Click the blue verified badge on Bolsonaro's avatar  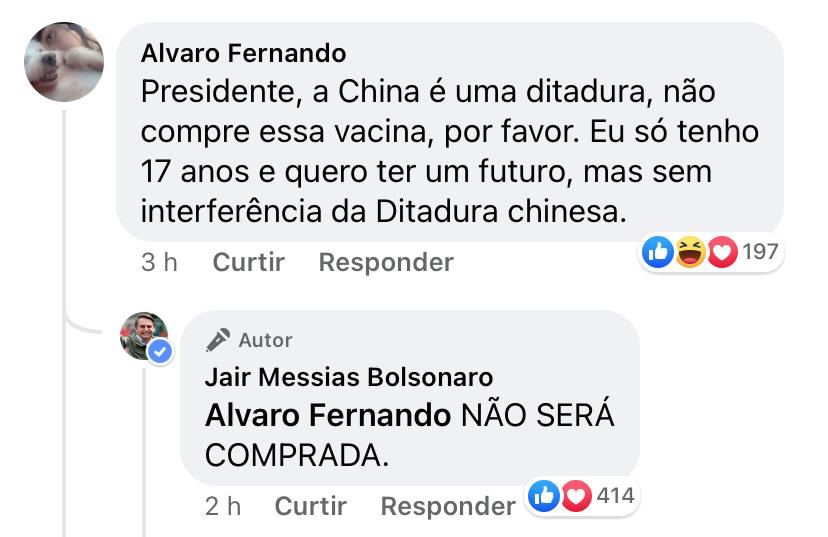(159, 351)
